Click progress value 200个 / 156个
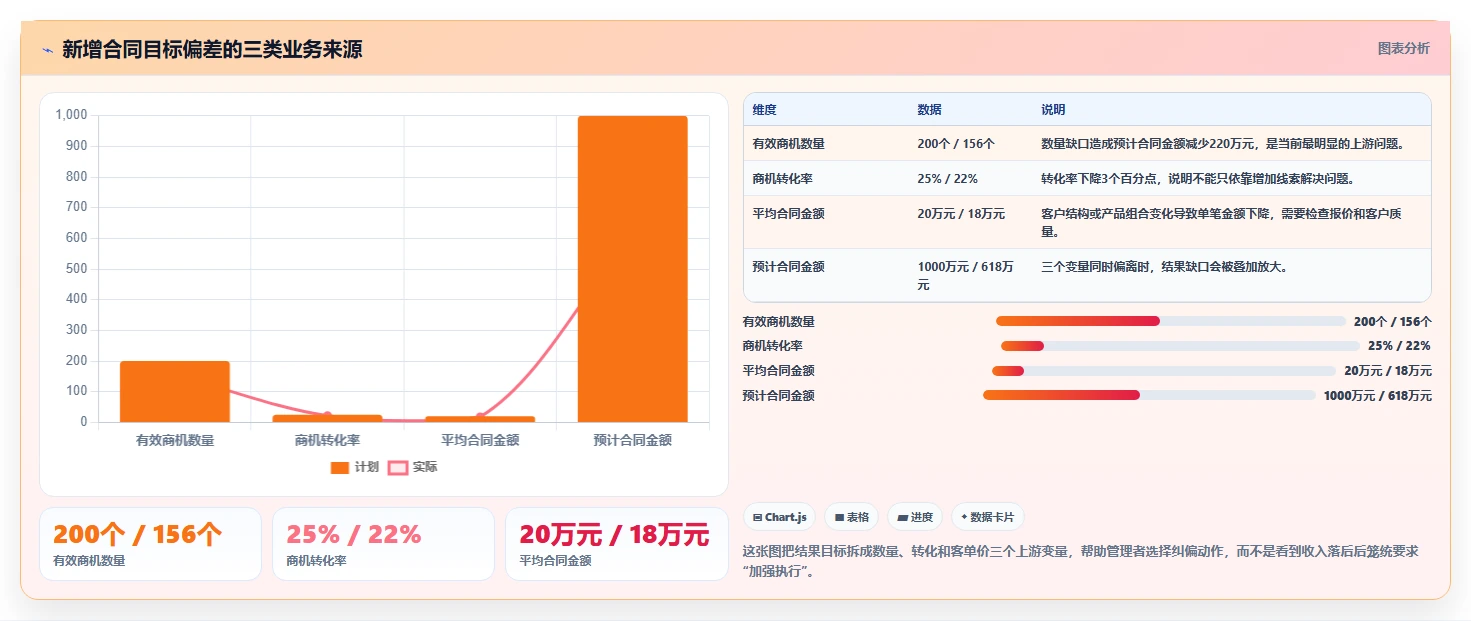 [1392, 322]
